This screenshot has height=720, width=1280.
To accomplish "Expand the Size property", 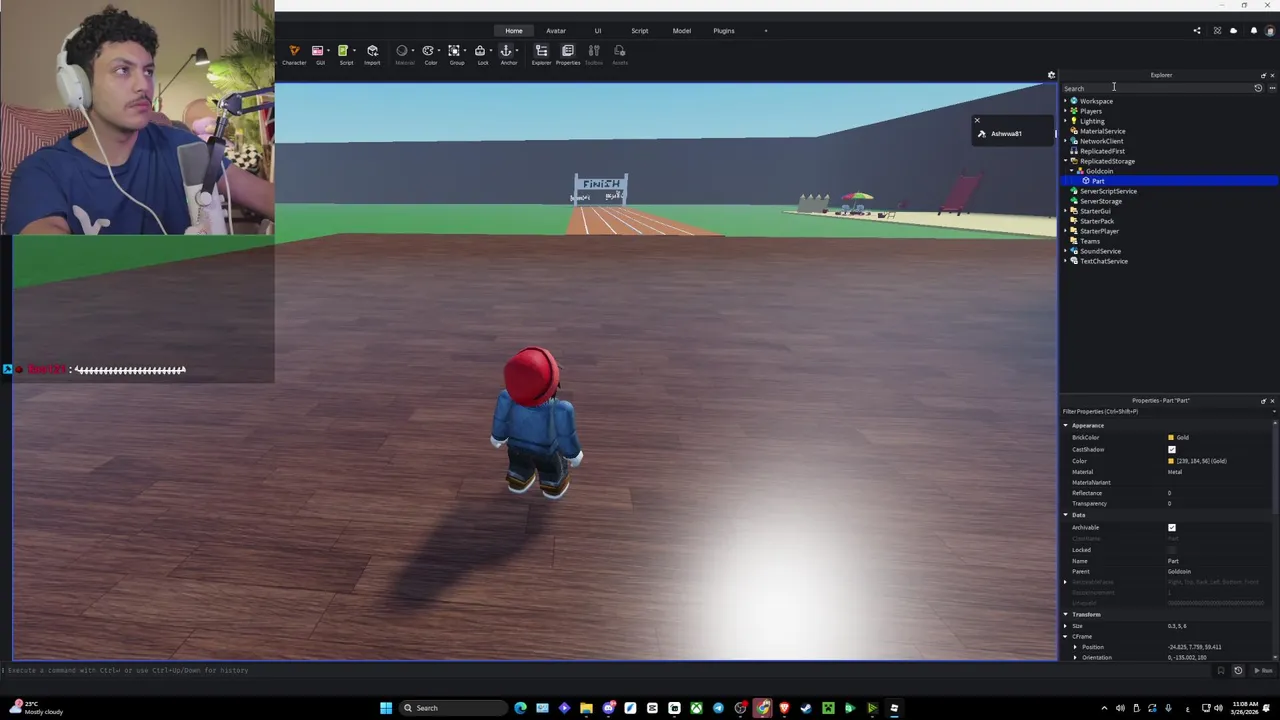I will click(x=1066, y=626).
